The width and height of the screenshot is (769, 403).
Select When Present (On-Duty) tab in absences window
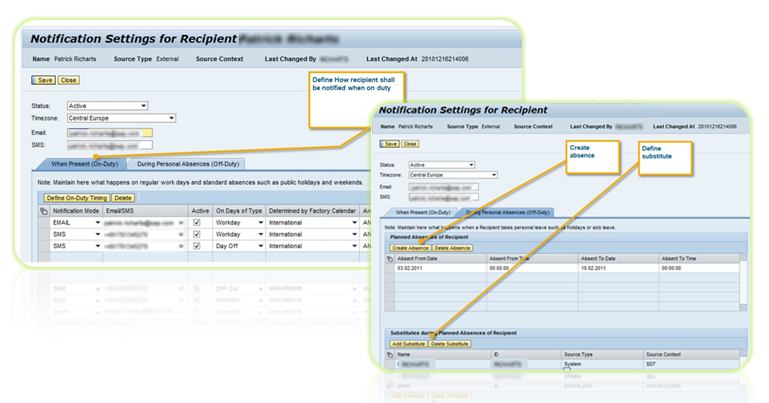pyautogui.click(x=423, y=212)
